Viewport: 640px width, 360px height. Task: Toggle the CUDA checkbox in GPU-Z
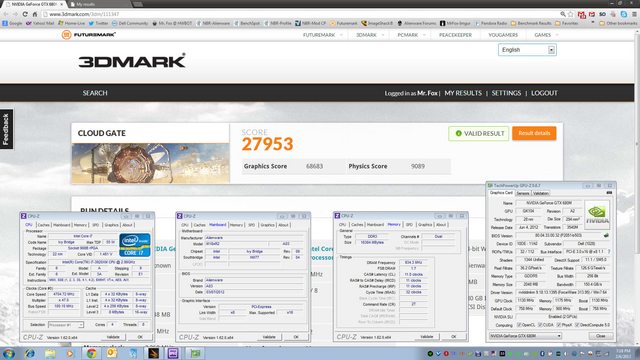coord(540,325)
